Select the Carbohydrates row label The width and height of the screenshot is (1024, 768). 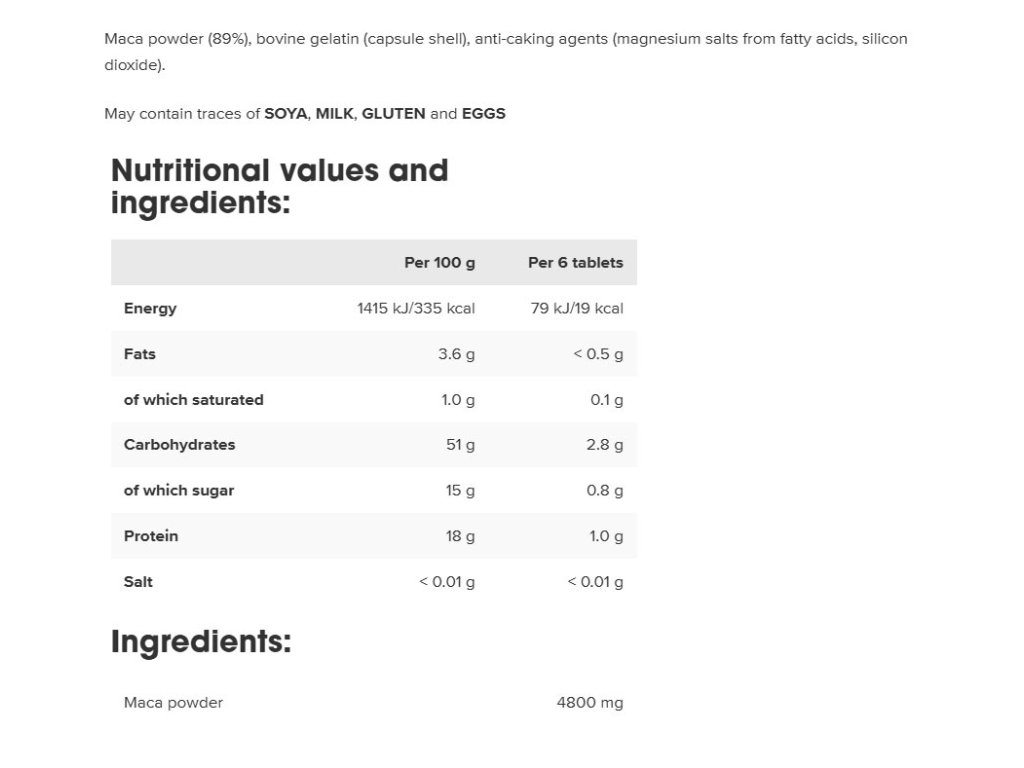[x=179, y=445]
